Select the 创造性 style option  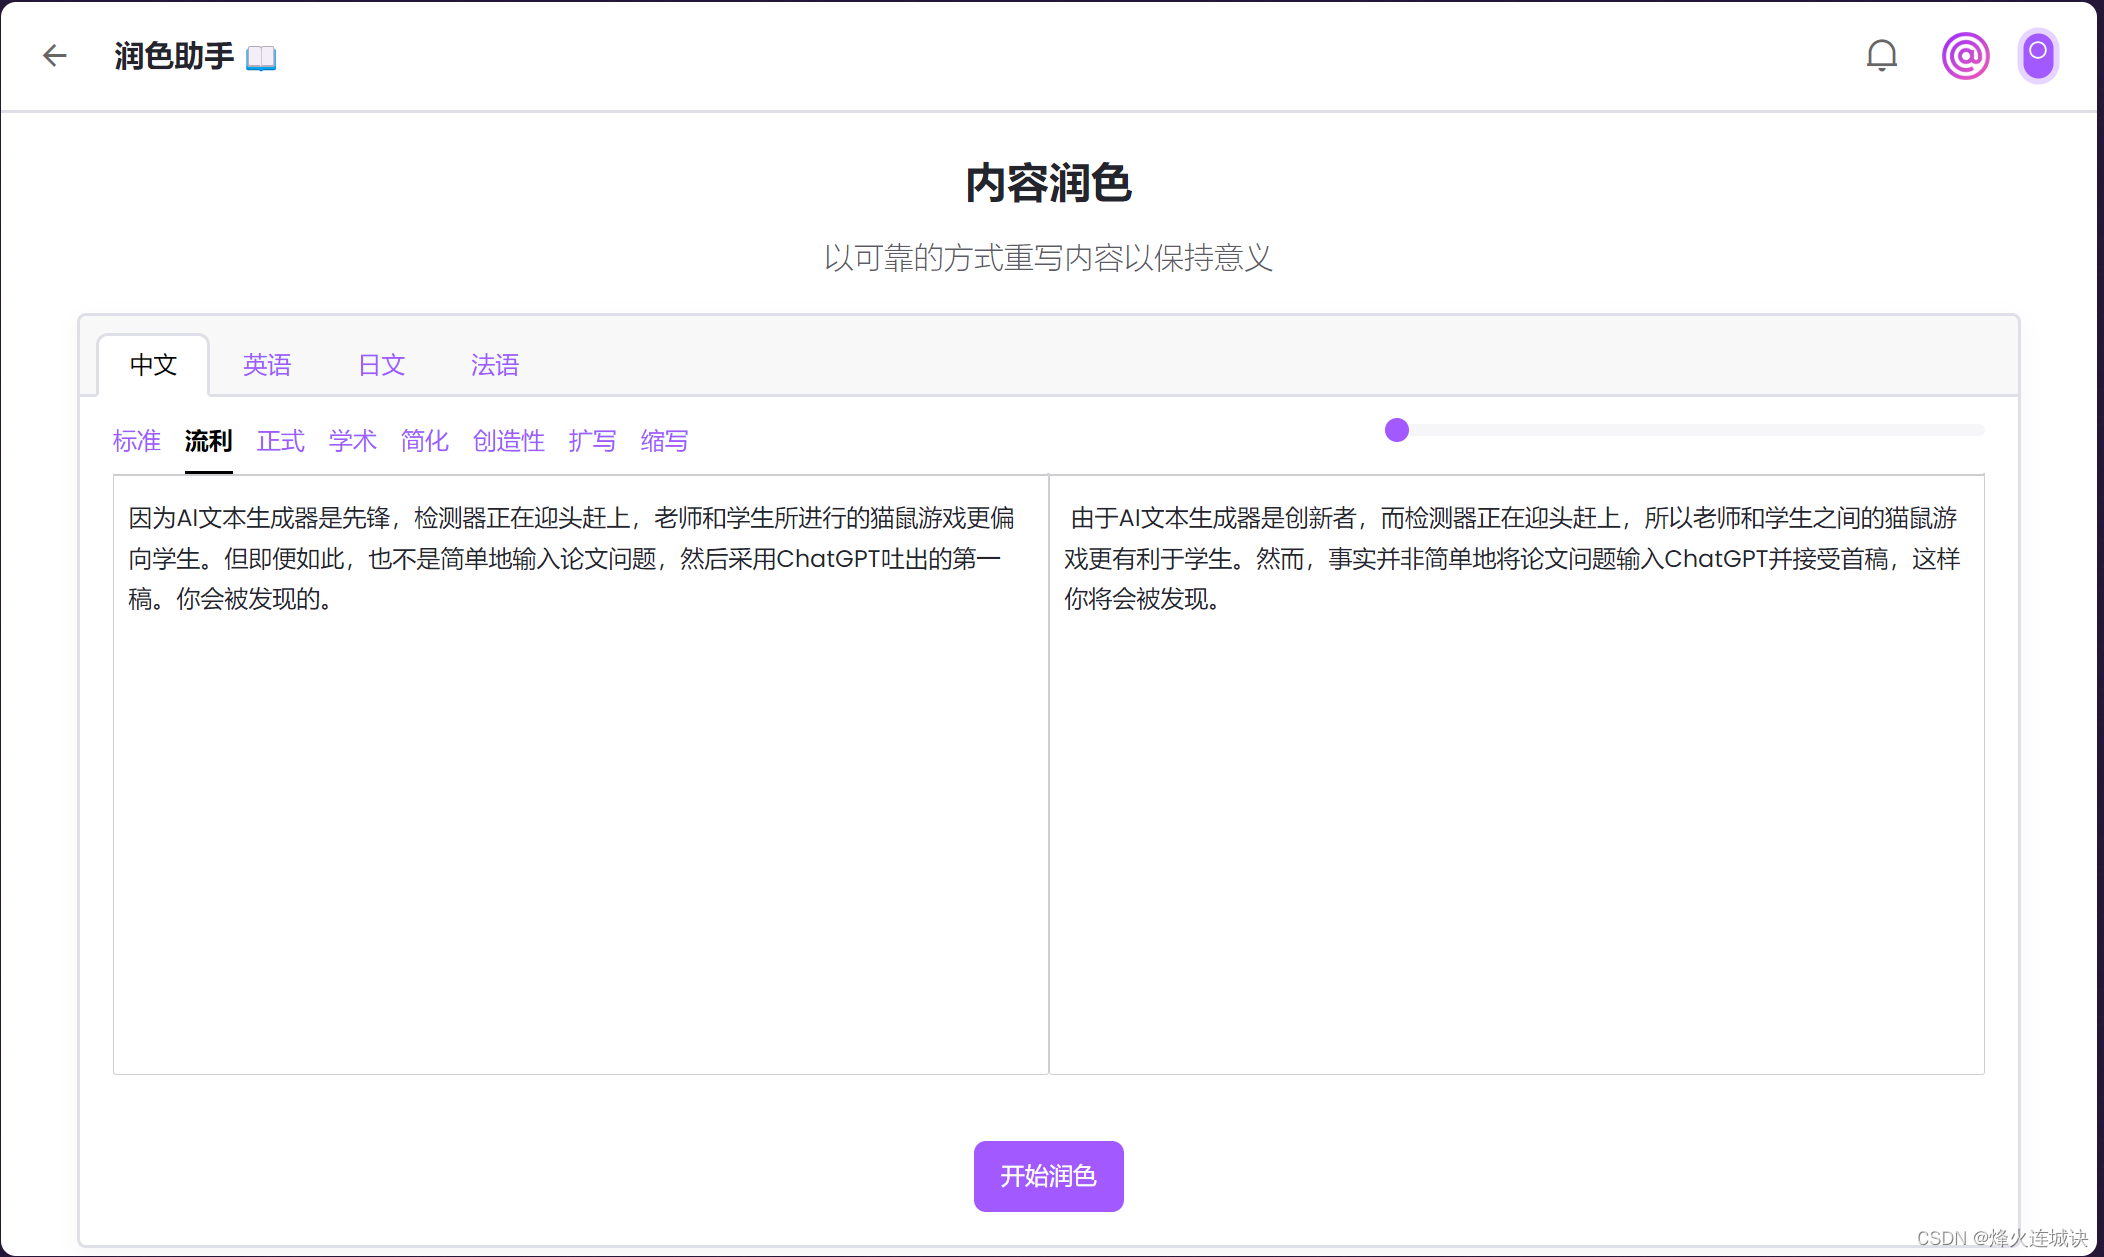508,441
